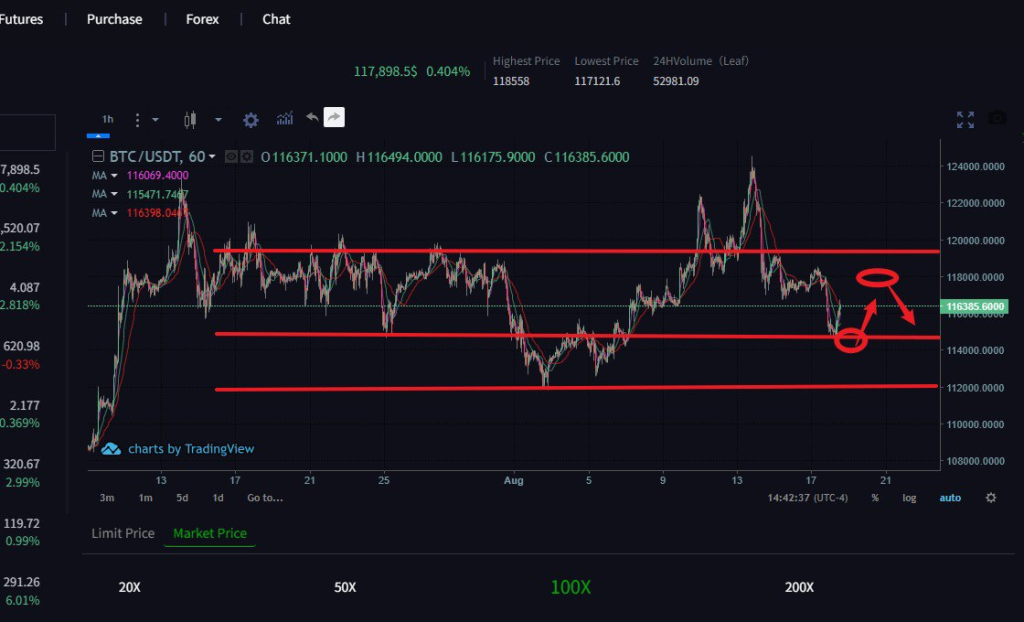
Task: Click the redo arrow in chart toolbar
Action: pos(334,118)
